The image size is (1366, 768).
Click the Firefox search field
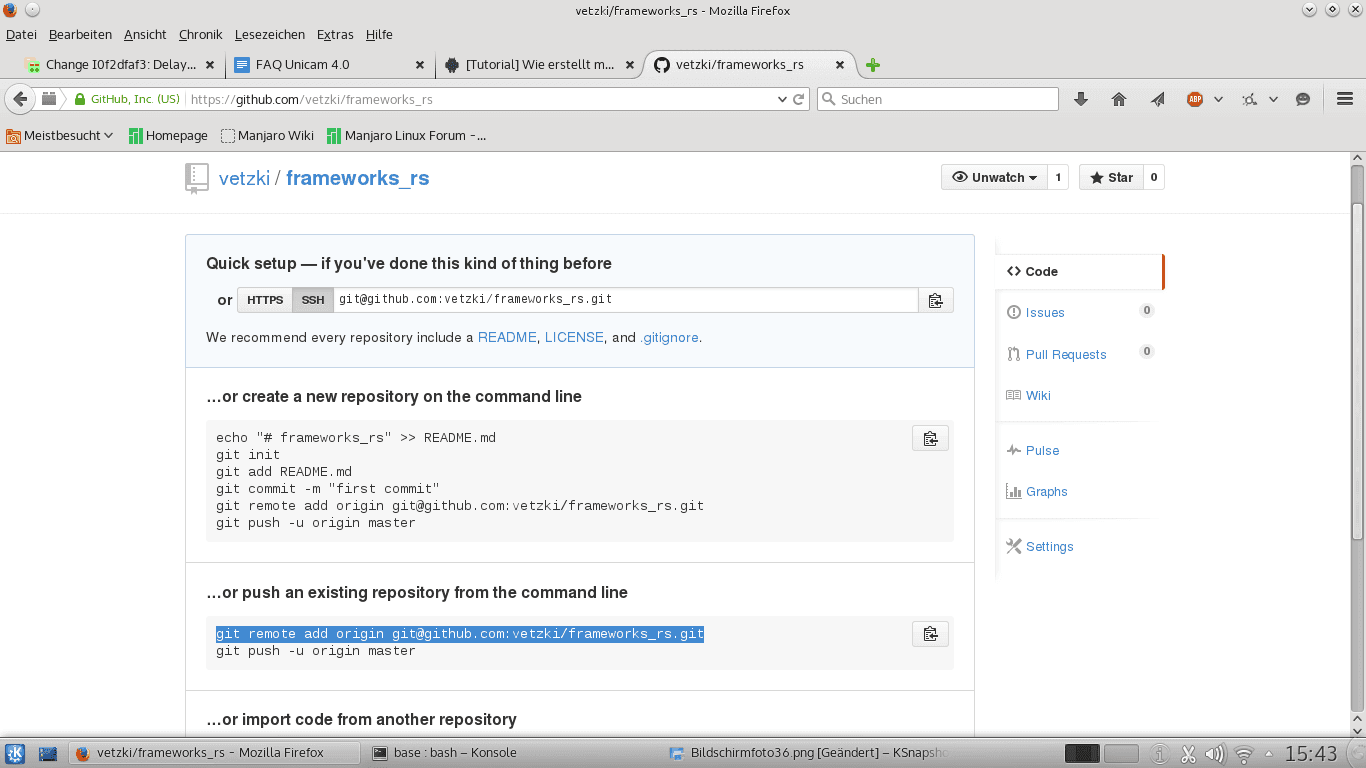938,99
